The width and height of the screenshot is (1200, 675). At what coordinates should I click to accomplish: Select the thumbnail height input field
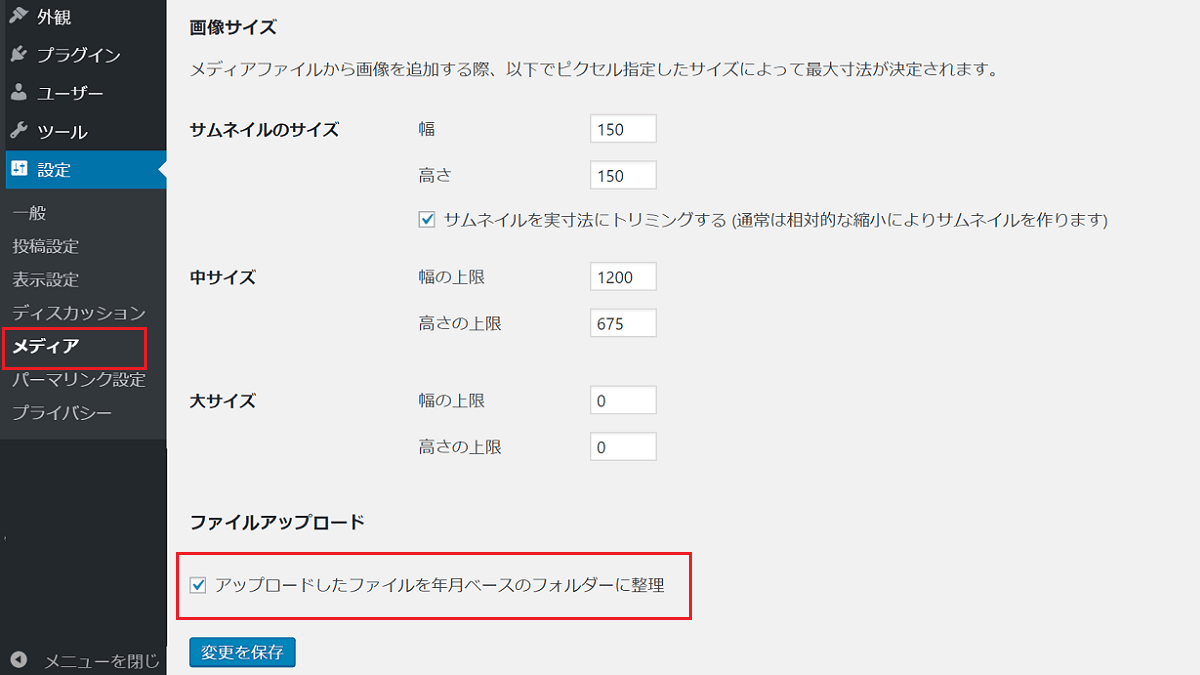click(x=623, y=175)
